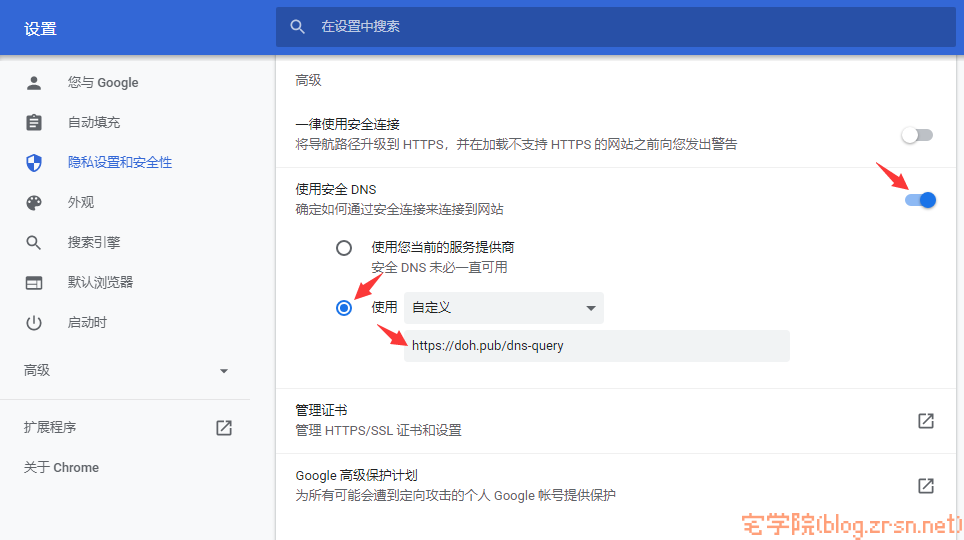Click the shield icon for 隐私设置和安全性

click(34, 163)
